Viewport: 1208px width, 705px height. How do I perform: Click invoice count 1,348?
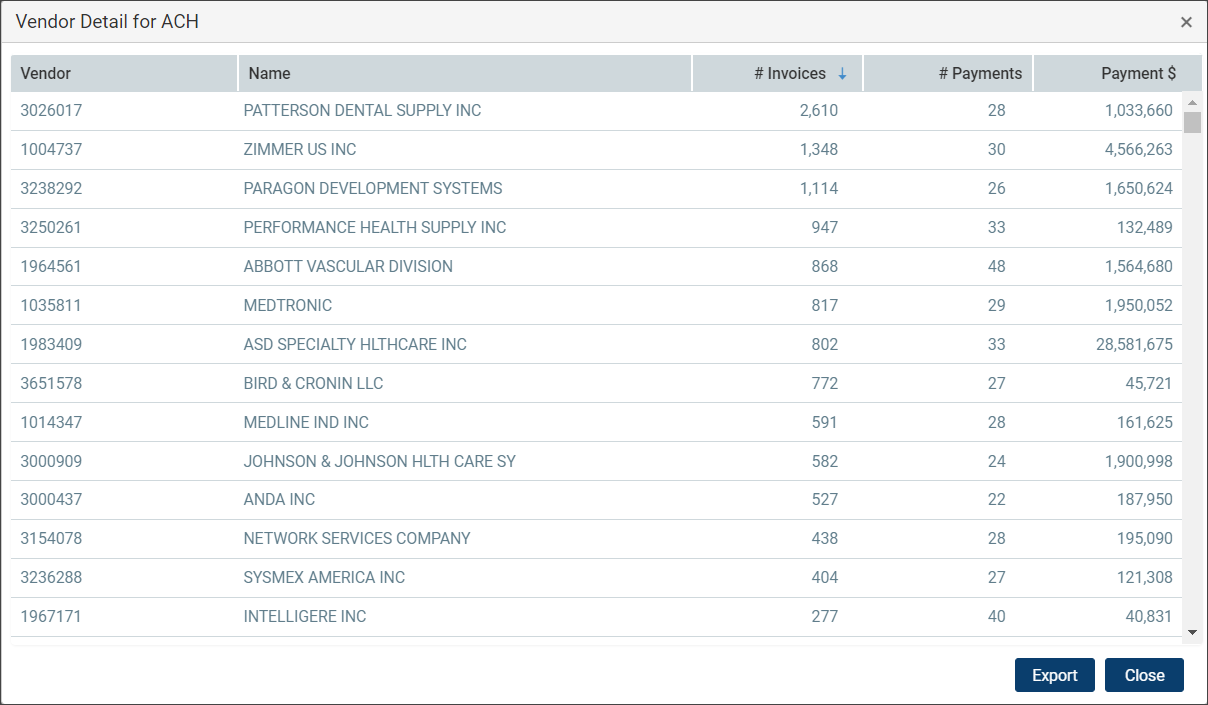tap(819, 149)
